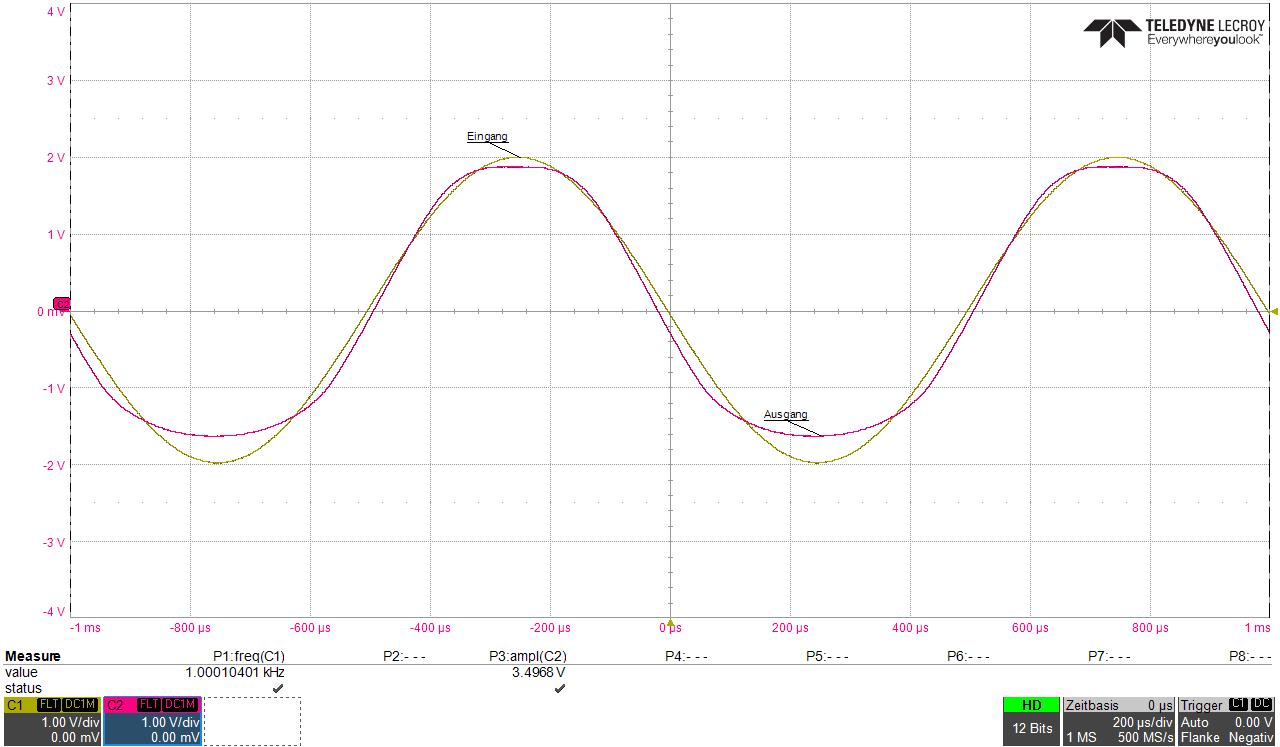Click the 3.4968 V amplitude value

click(x=539, y=673)
